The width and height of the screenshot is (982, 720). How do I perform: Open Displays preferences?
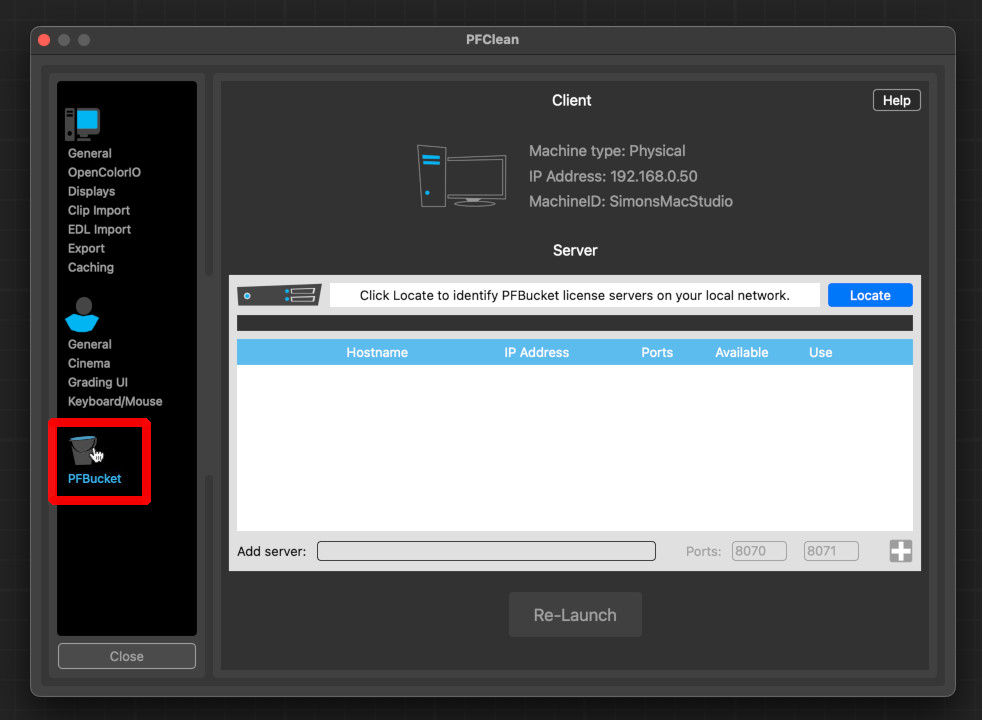[91, 192]
